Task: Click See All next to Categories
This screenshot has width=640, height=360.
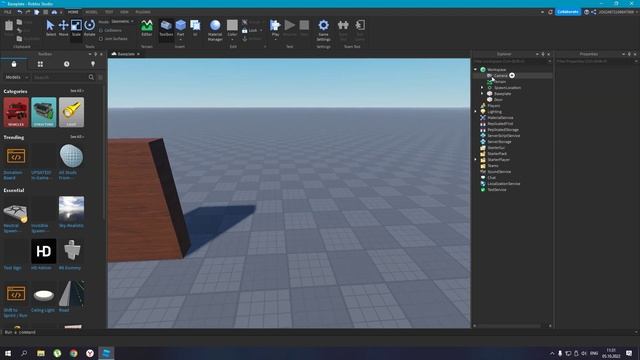Action: (77, 91)
